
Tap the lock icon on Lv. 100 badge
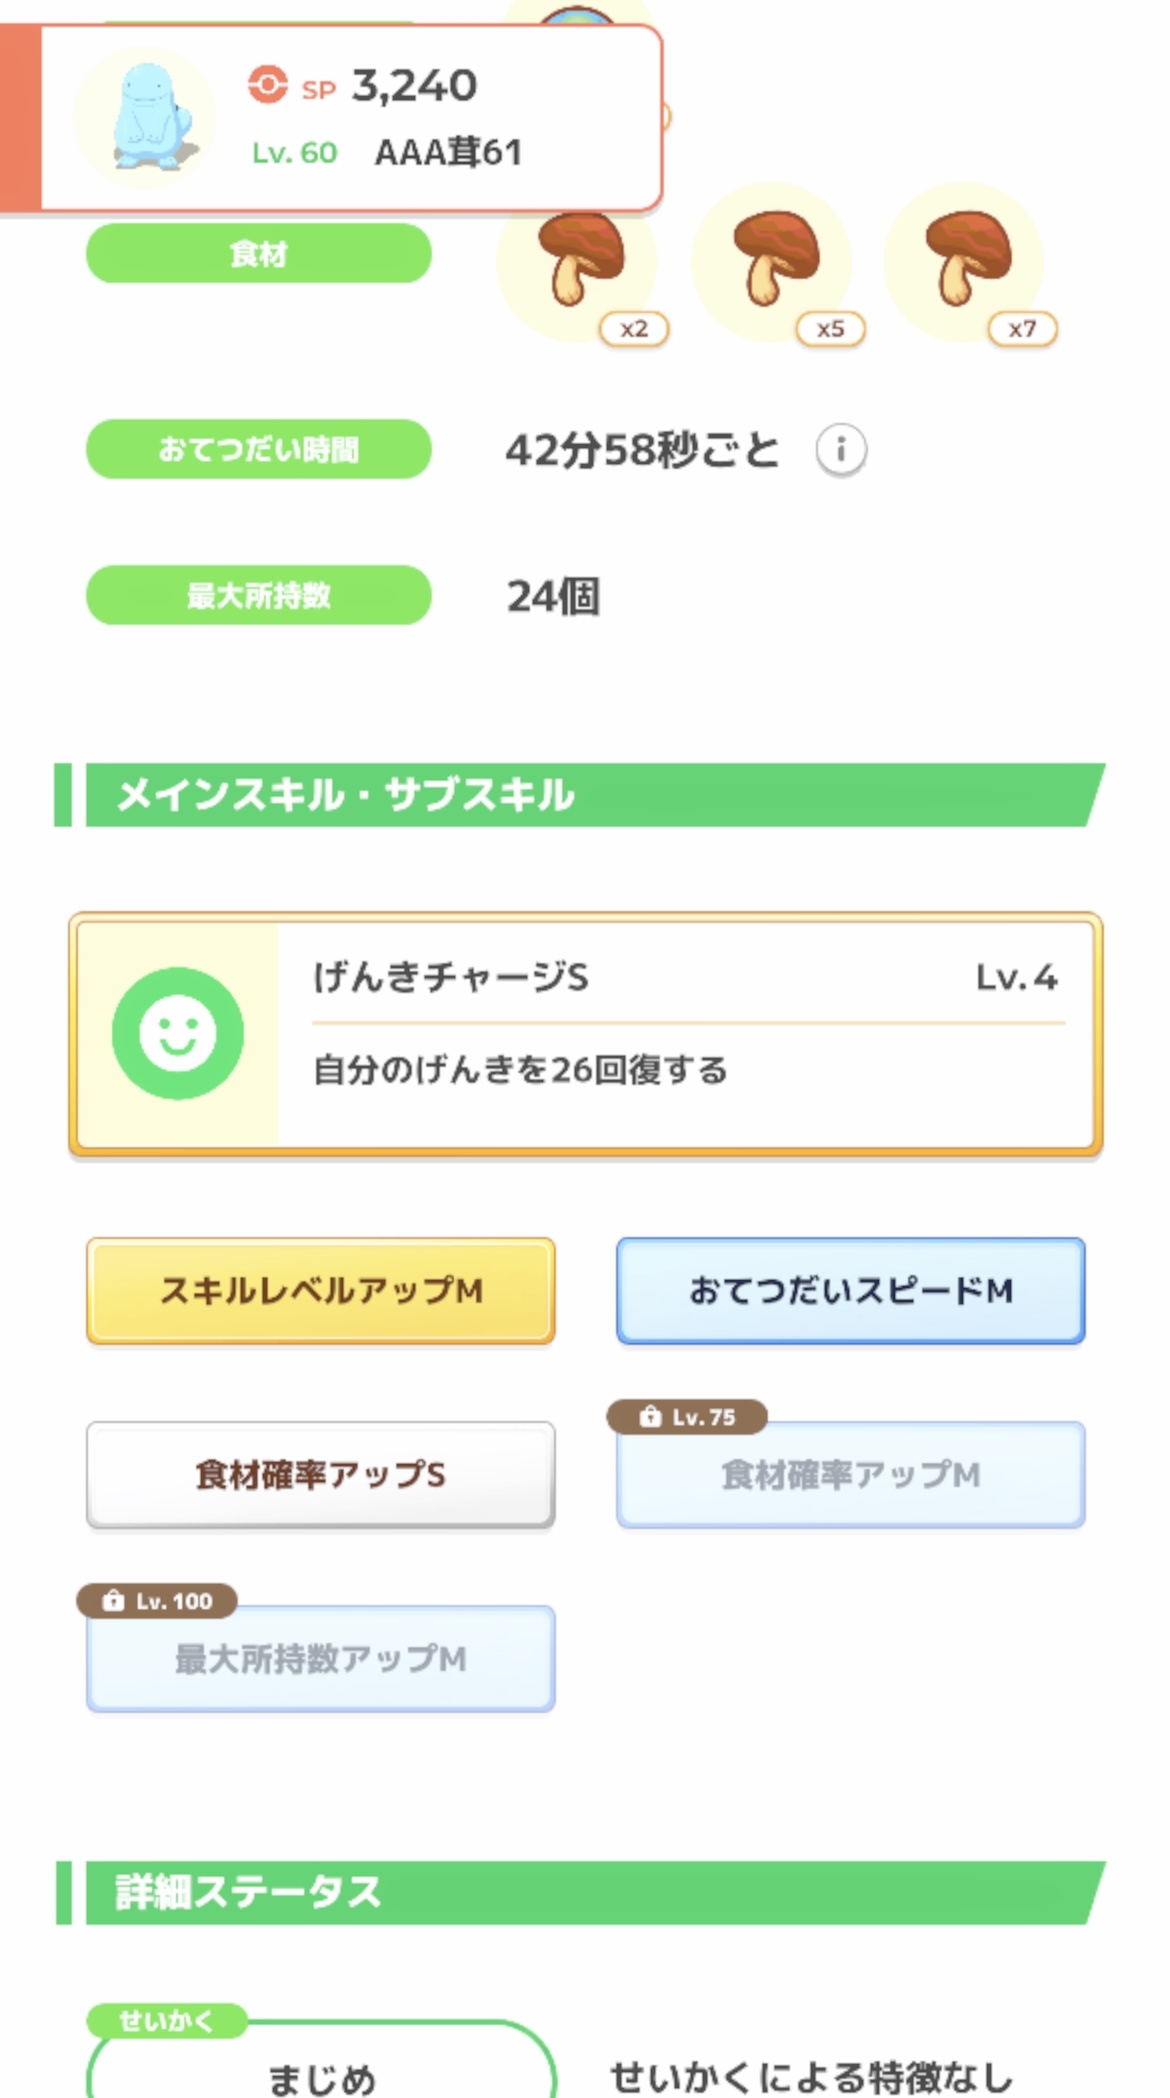tap(114, 1601)
